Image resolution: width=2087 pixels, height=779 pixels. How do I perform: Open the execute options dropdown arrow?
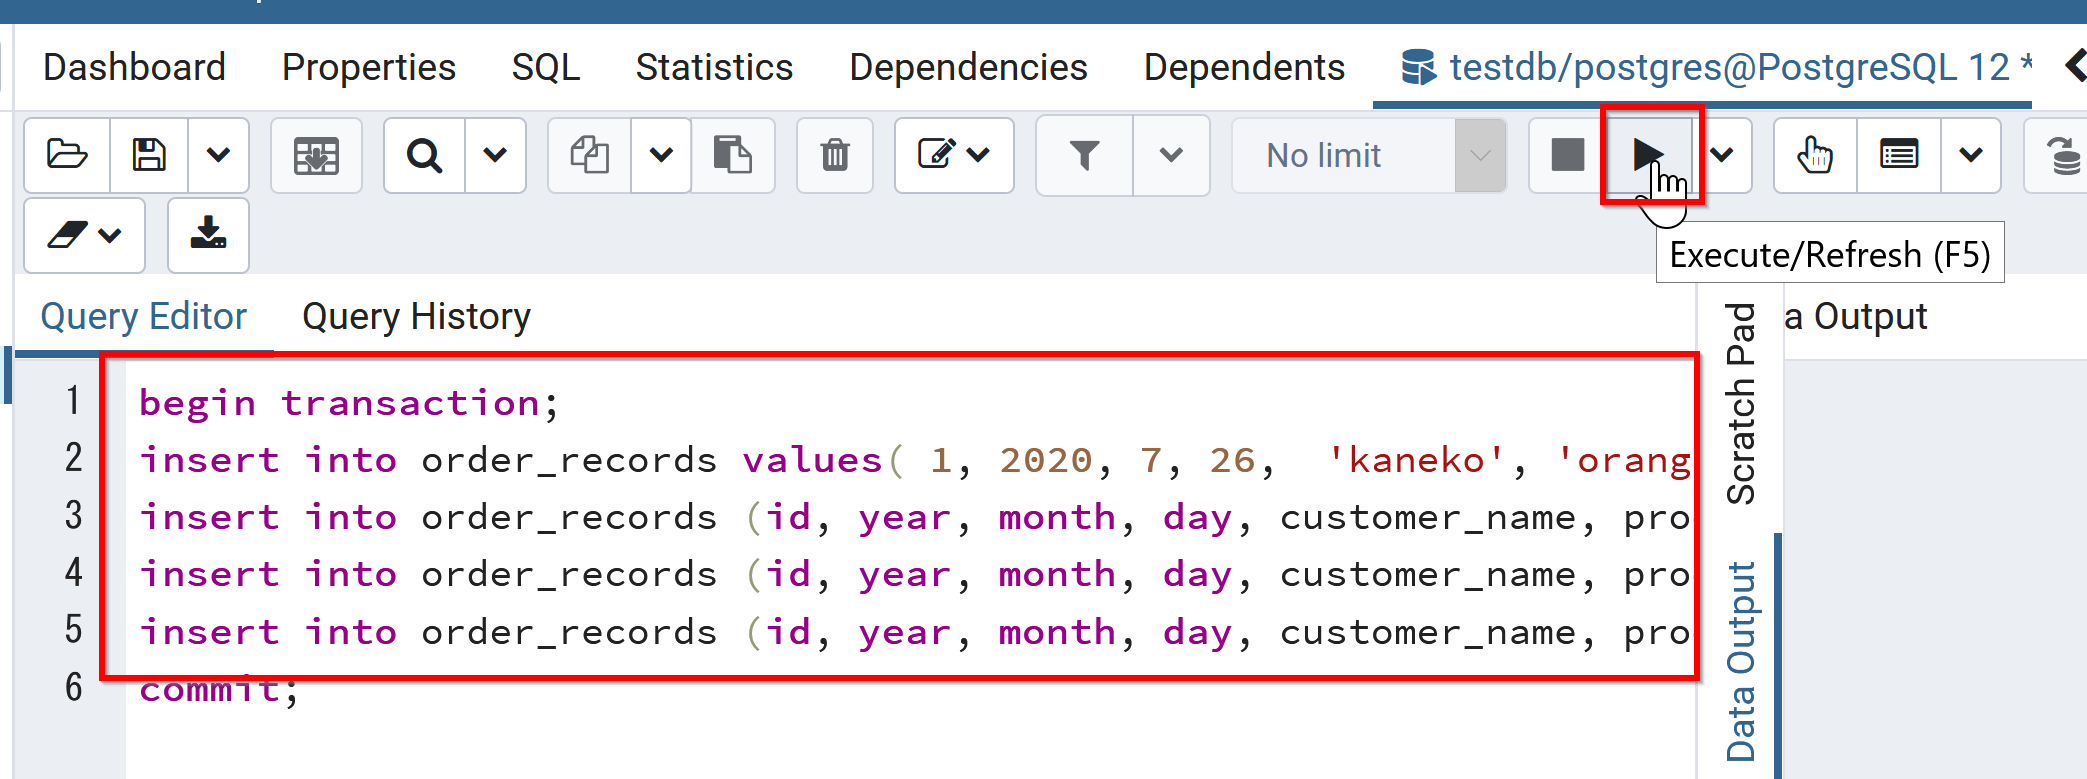point(1722,155)
